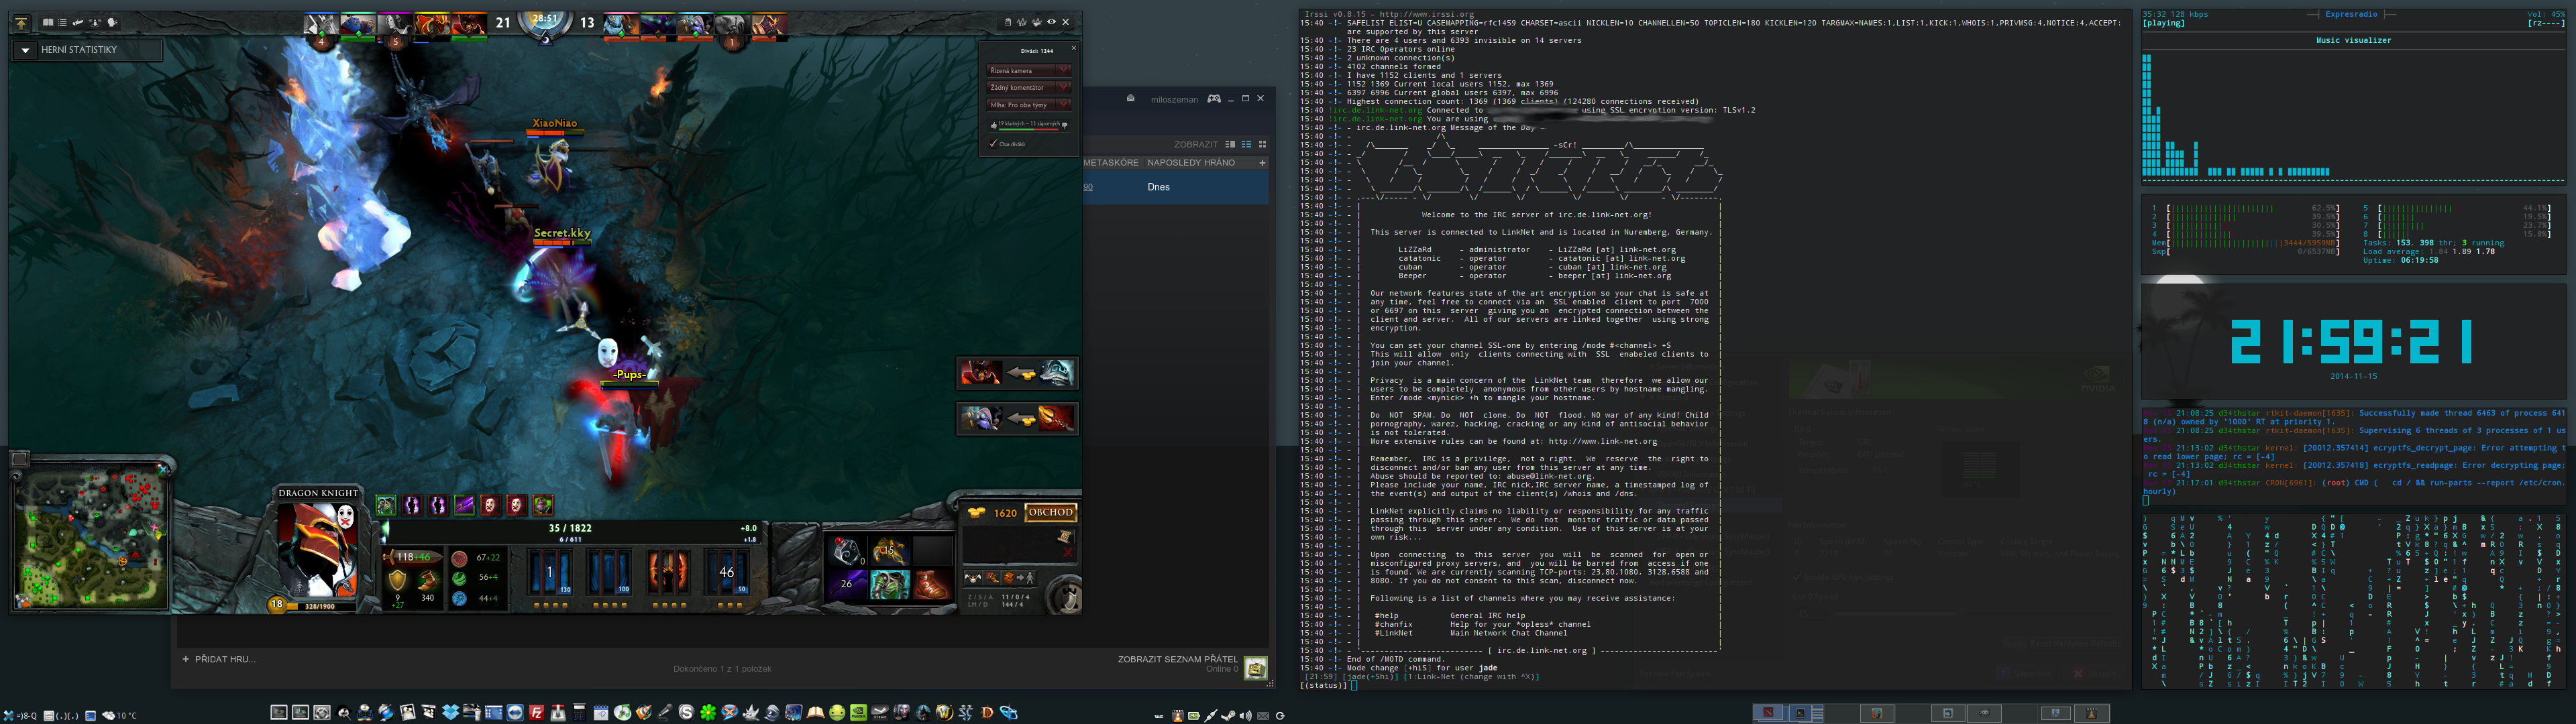Viewport: 2576px width, 724px height.
Task: Click the METASKÓRE column header in Steam
Action: pyautogui.click(x=1112, y=163)
